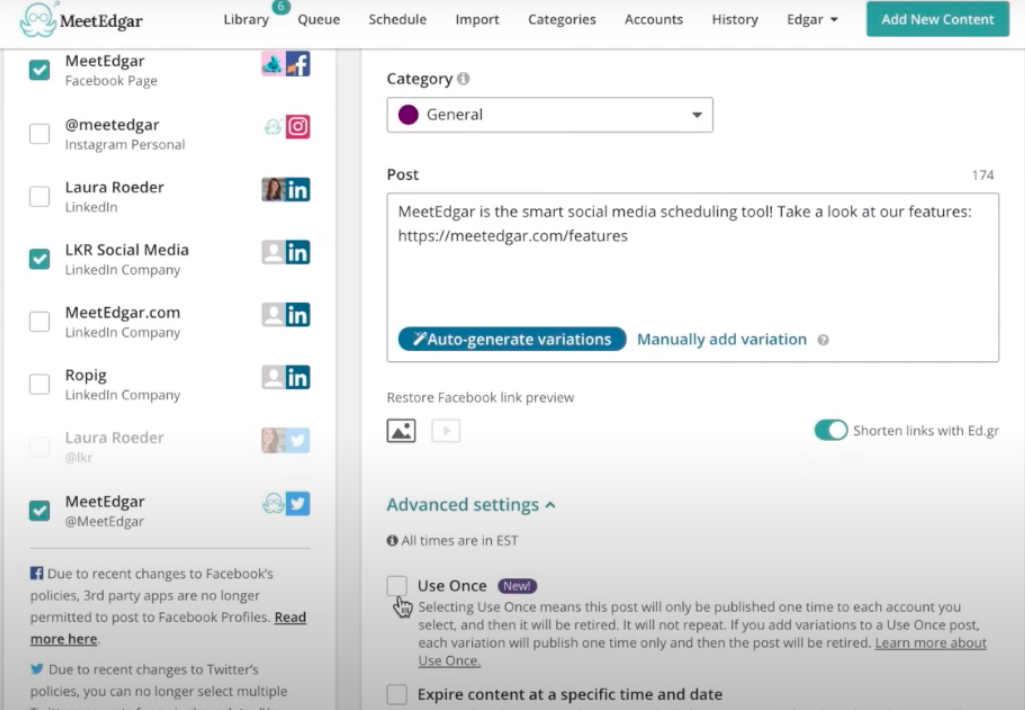The image size is (1025, 710).
Task: Click the Instagram icon beside @meetedgar
Action: point(298,126)
